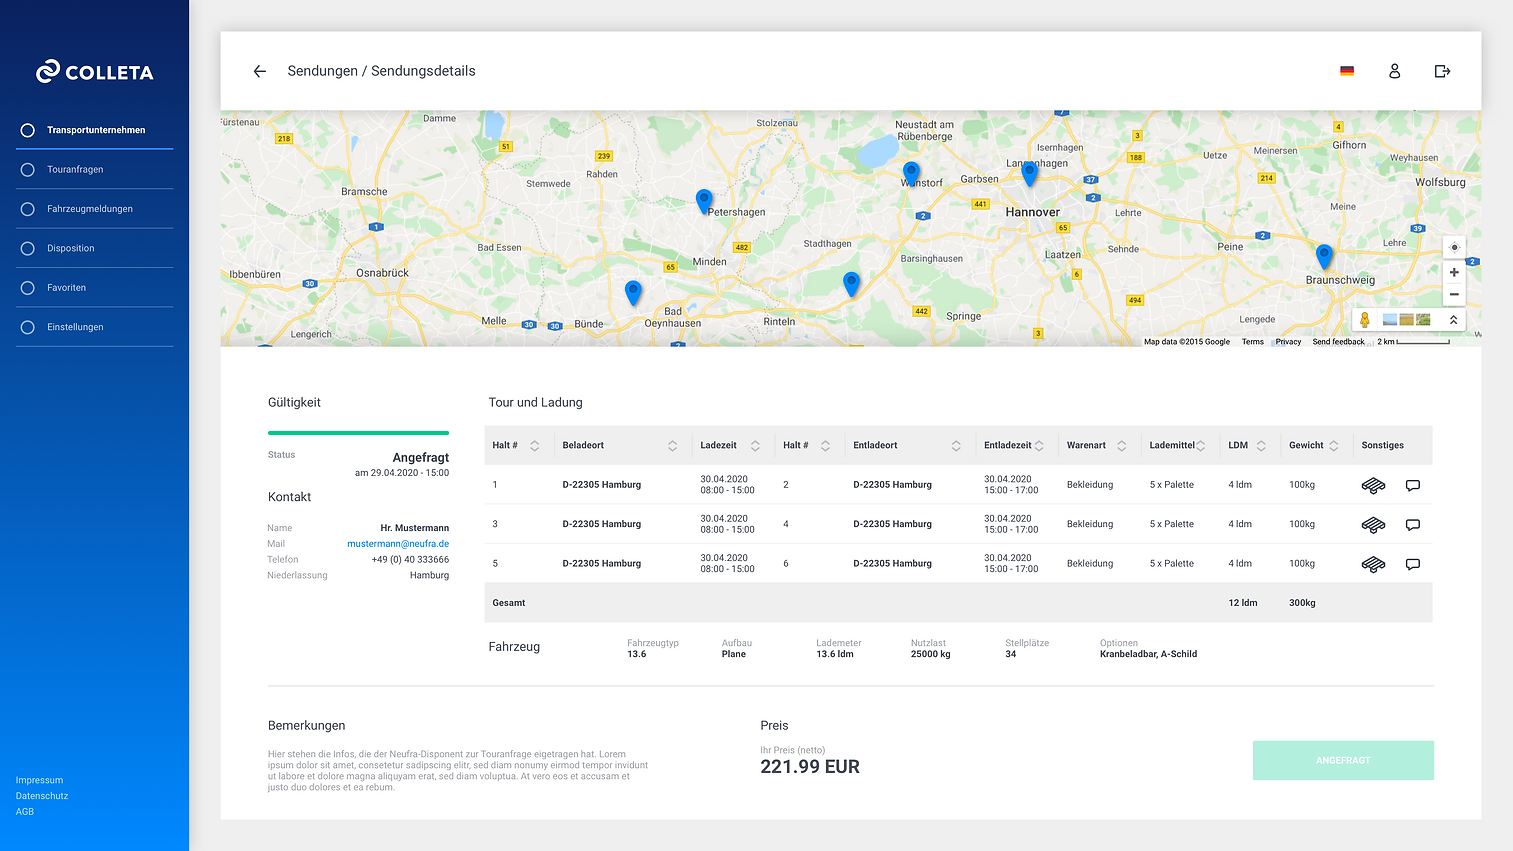
Task: Select the map pin west of Bad Oeynhausen
Action: [x=633, y=292]
